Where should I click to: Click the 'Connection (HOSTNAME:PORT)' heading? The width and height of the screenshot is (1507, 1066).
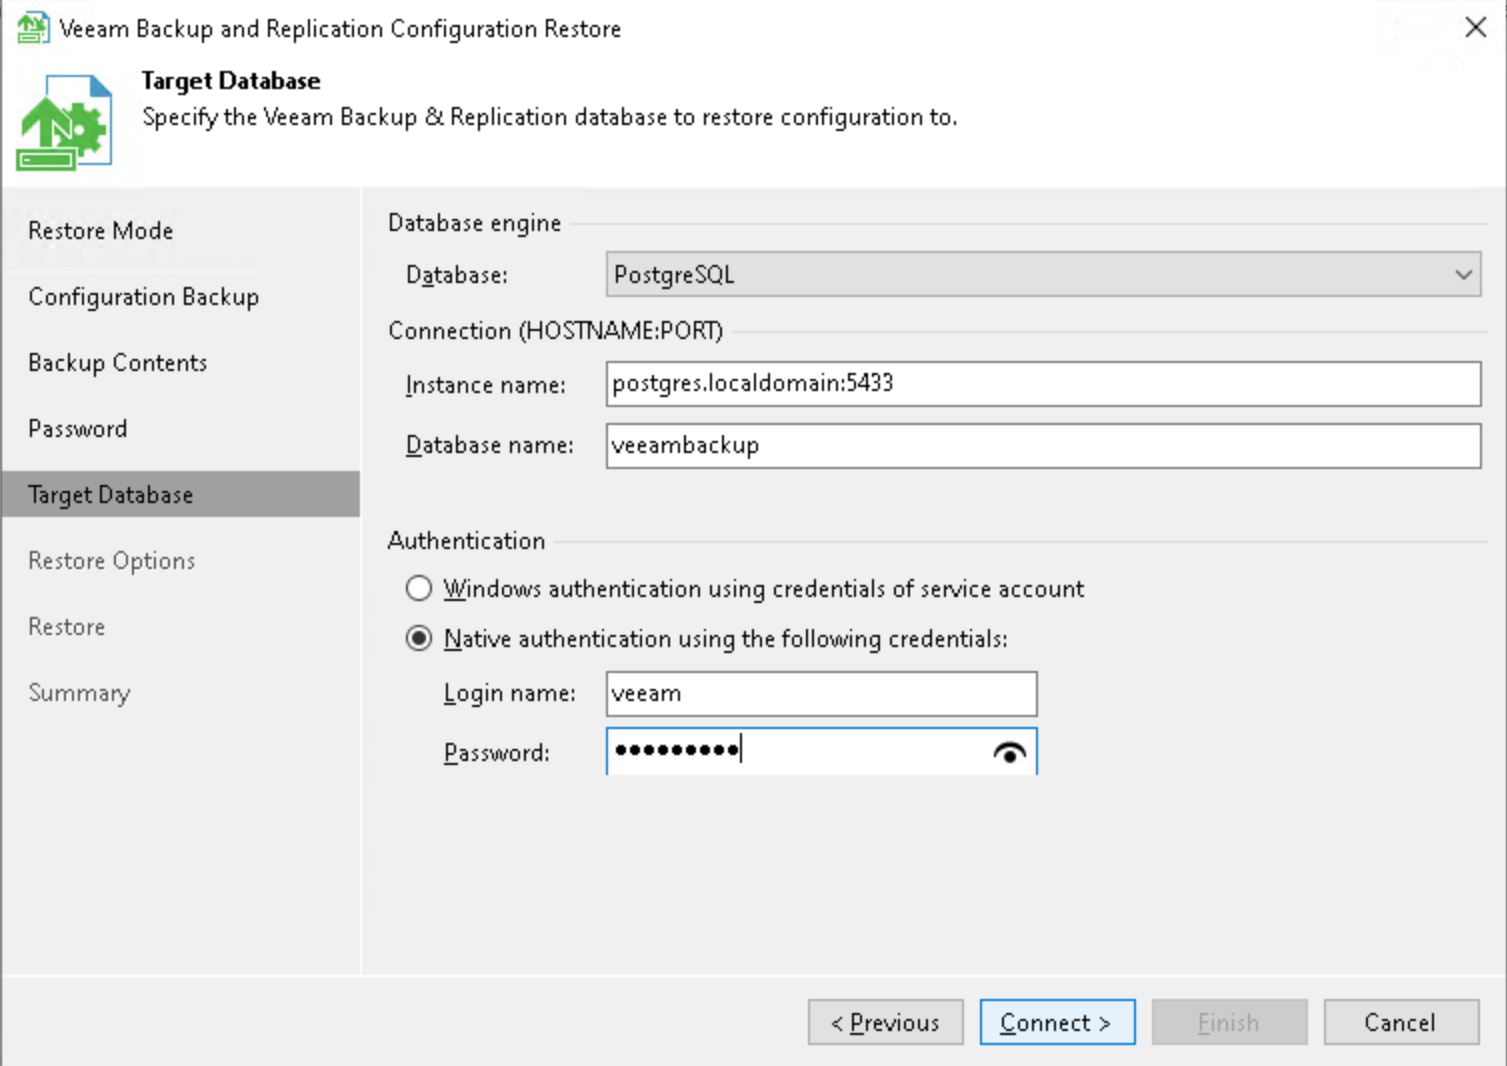click(556, 331)
